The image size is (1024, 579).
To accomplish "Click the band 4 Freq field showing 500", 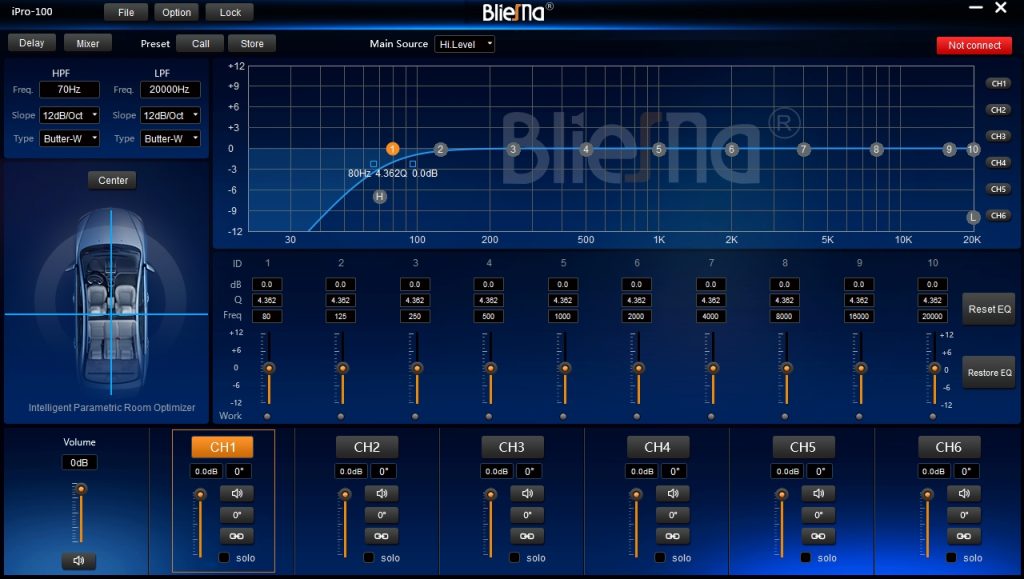I will pyautogui.click(x=488, y=316).
